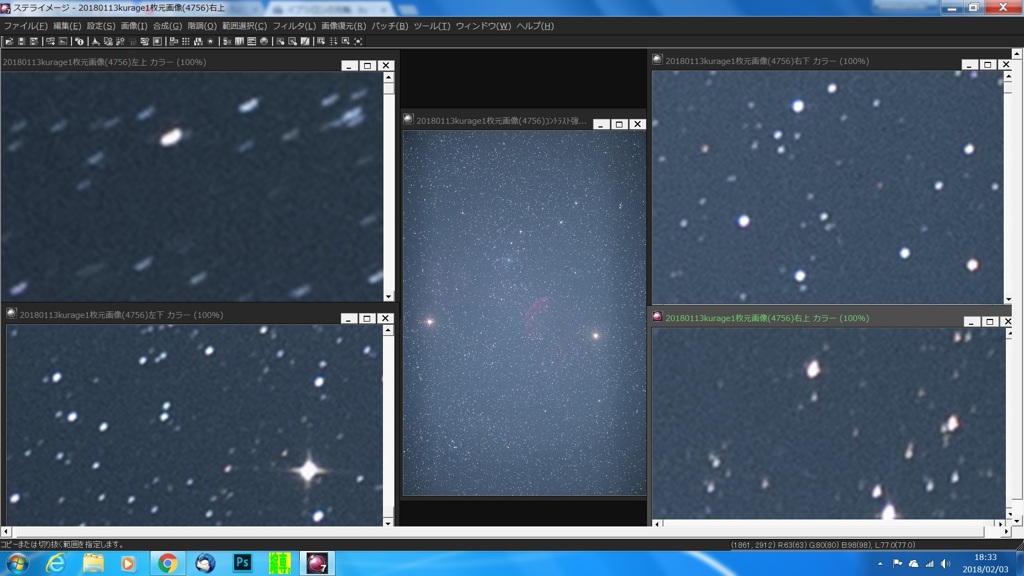1024x576 pixels.
Task: Open the 画像復元(R) menu
Action: (x=344, y=26)
